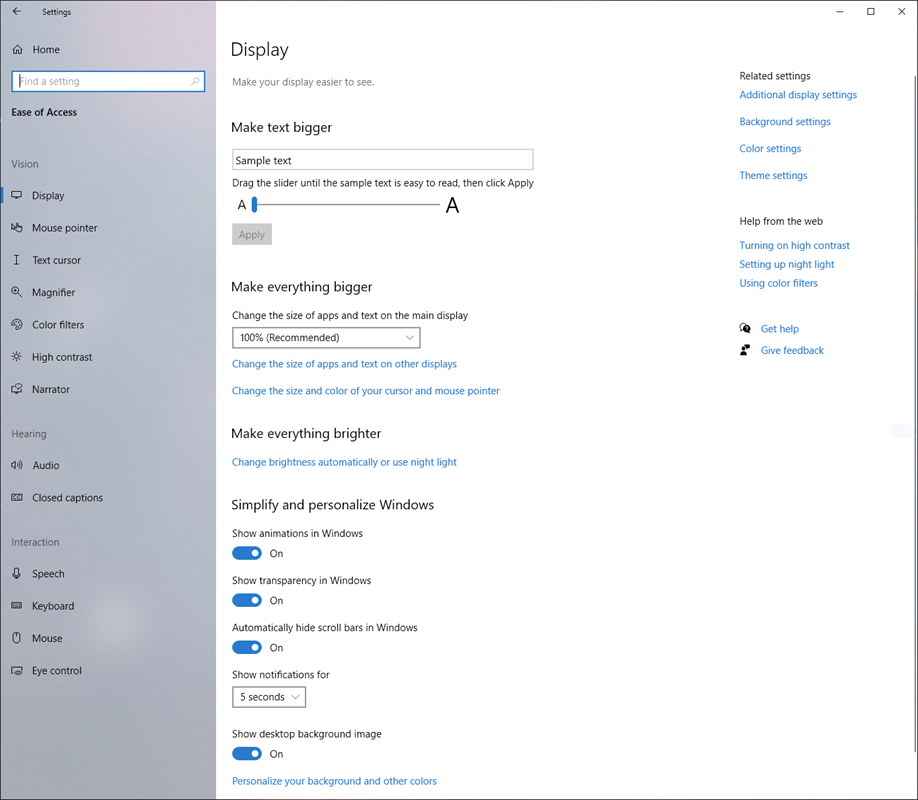Open the Eye control icon
Screen dimensions: 918x800
click(x=17, y=671)
